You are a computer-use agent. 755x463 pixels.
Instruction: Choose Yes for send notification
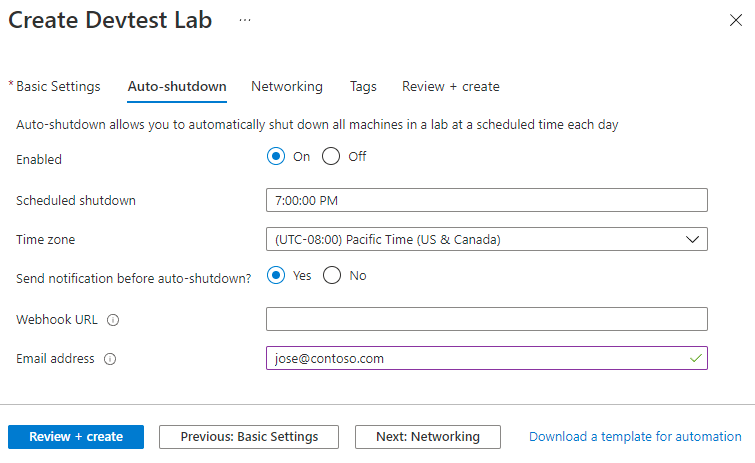[276, 276]
